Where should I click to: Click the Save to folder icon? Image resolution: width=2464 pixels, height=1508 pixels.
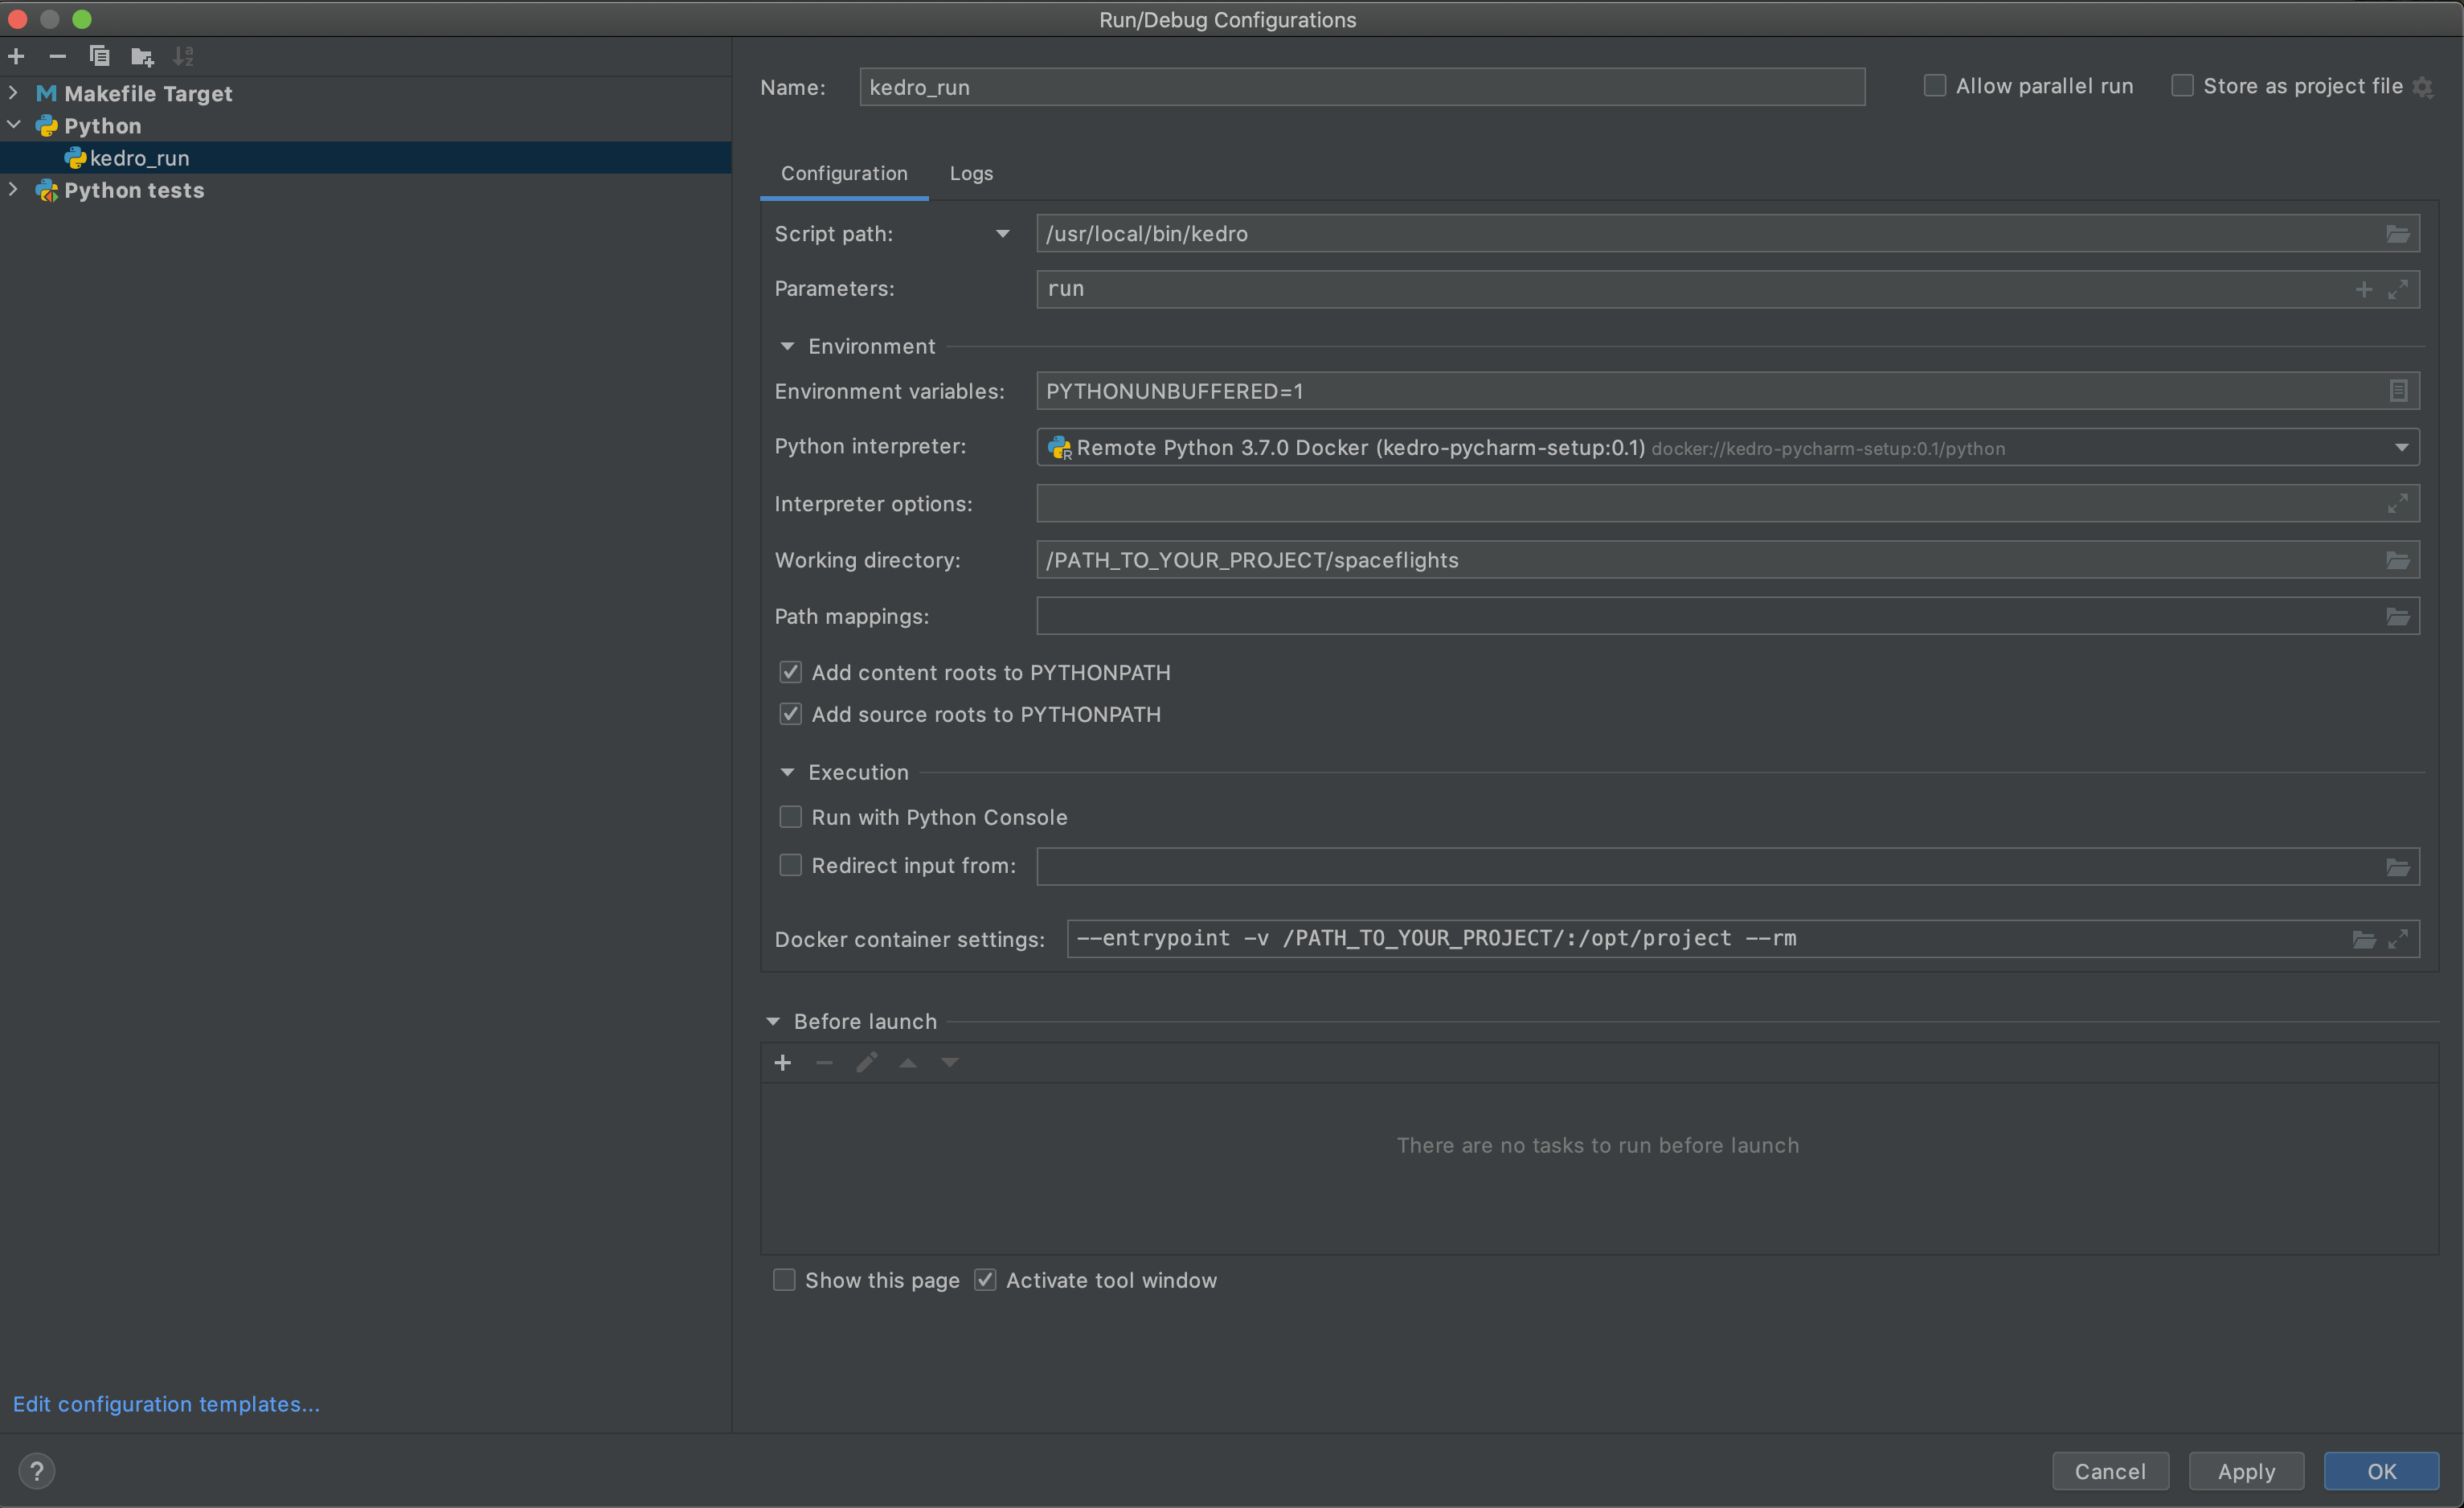pos(142,56)
